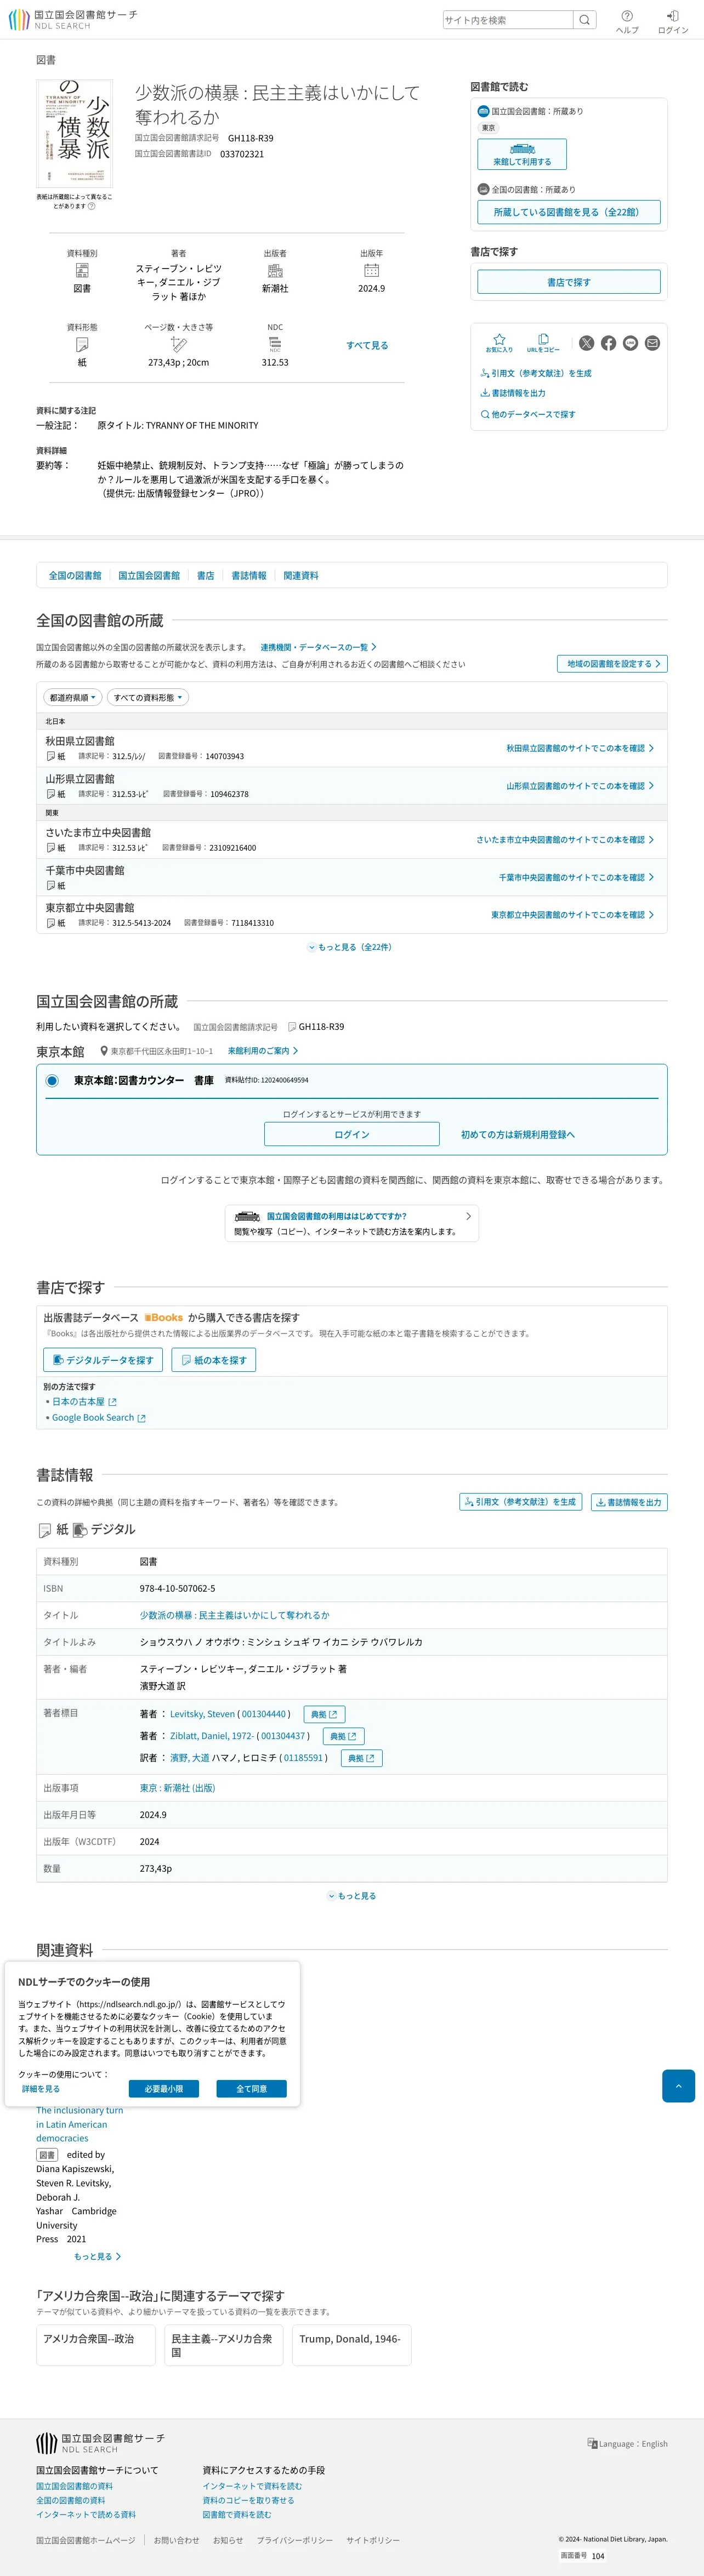
Task: Open 連携機関・データベースの一覧 chevron link
Action: [319, 647]
